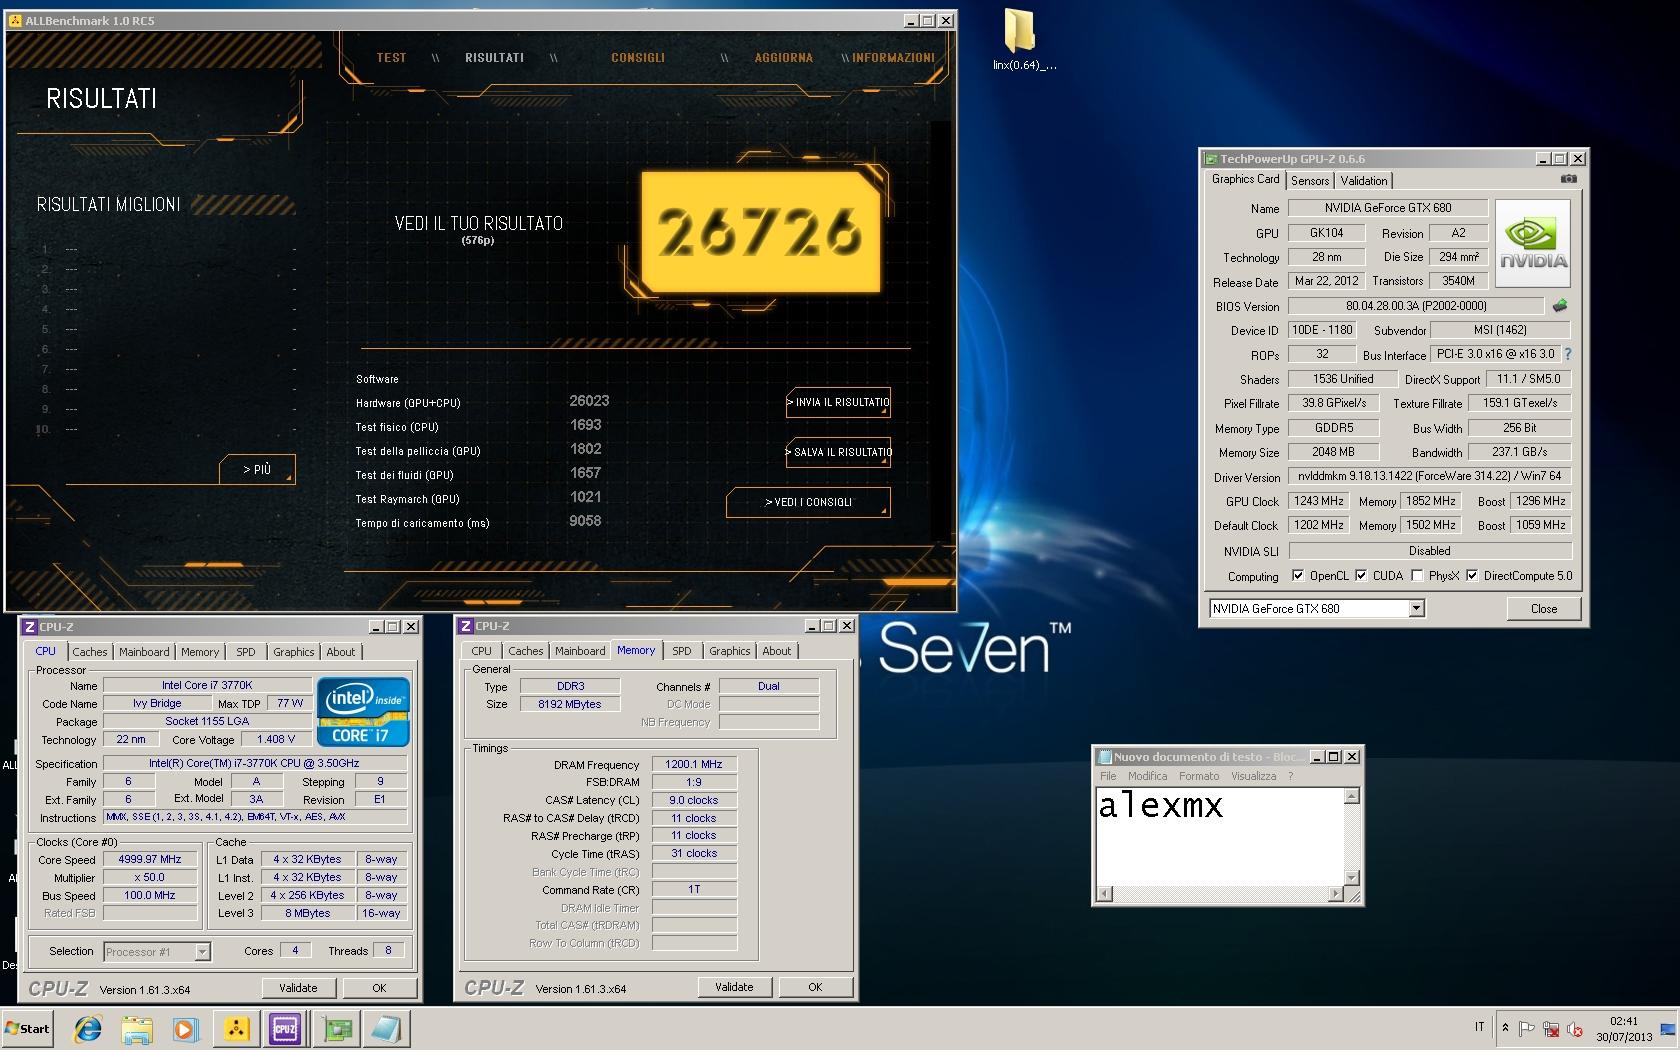1680x1050 pixels.
Task: Switch to CPU-Z taskbar button
Action: pyautogui.click(x=285, y=1029)
